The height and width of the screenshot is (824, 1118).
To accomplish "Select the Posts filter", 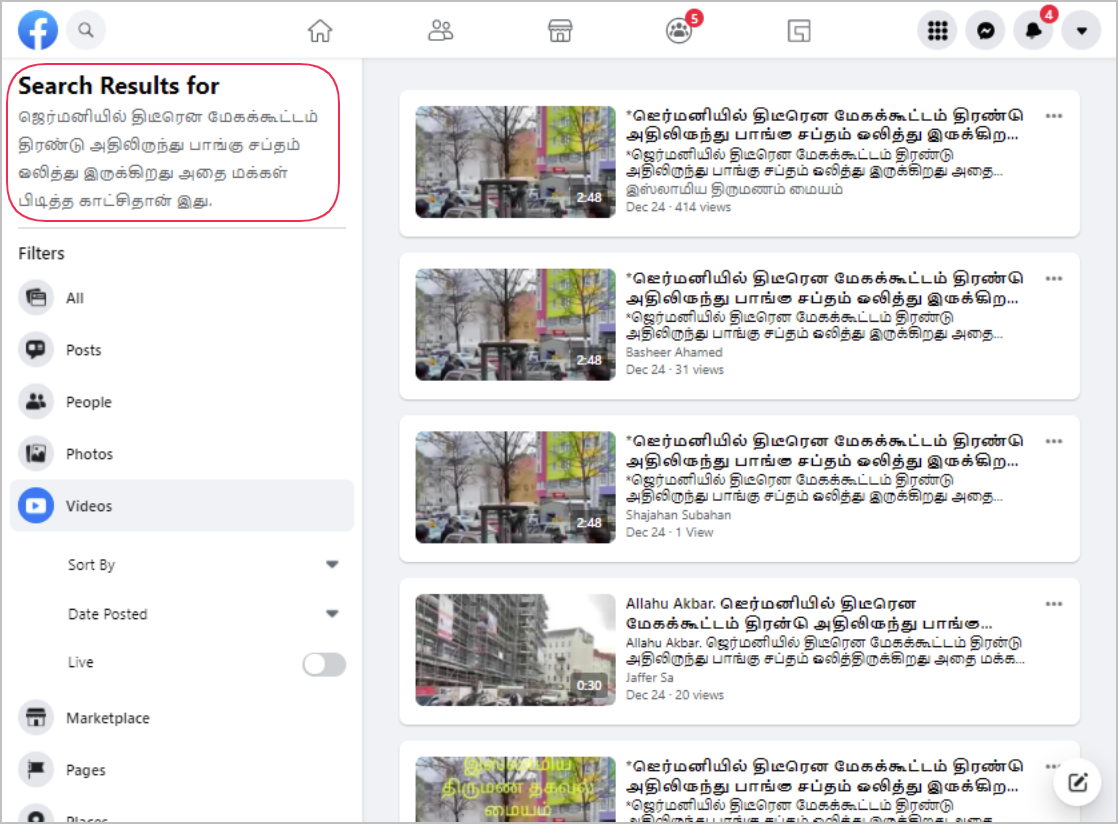I will [x=182, y=350].
